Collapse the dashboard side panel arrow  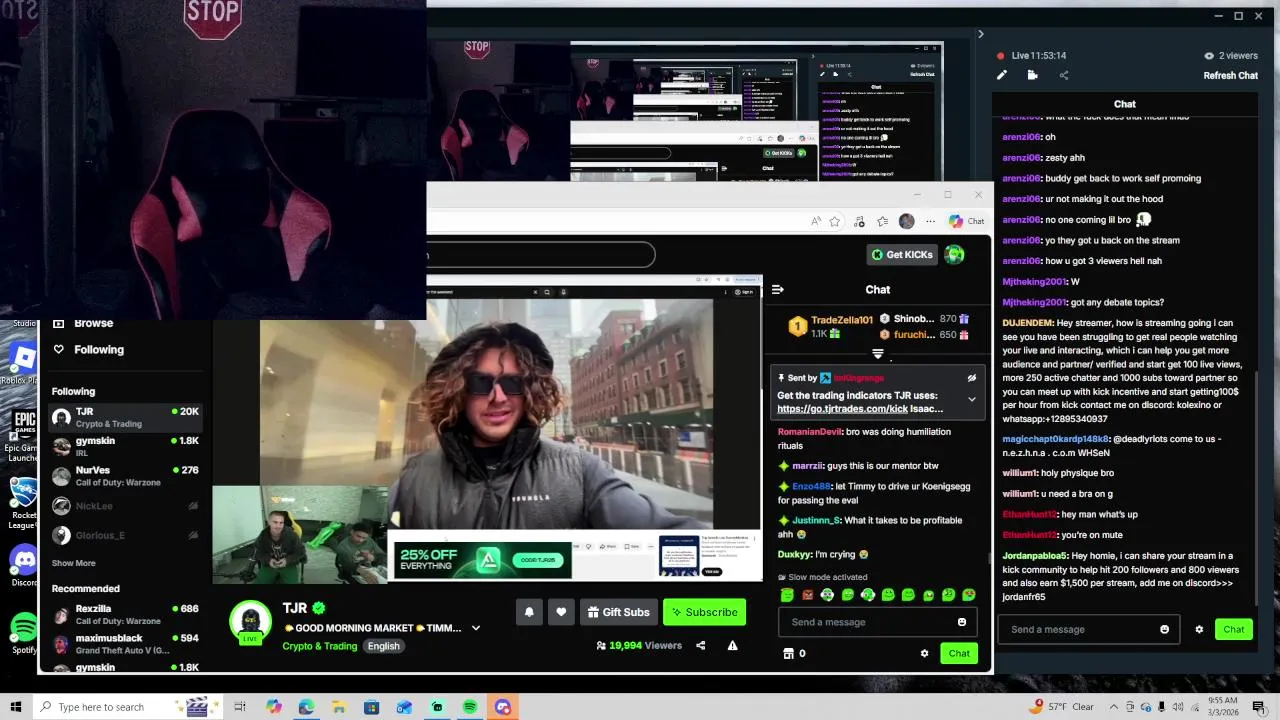coord(980,35)
